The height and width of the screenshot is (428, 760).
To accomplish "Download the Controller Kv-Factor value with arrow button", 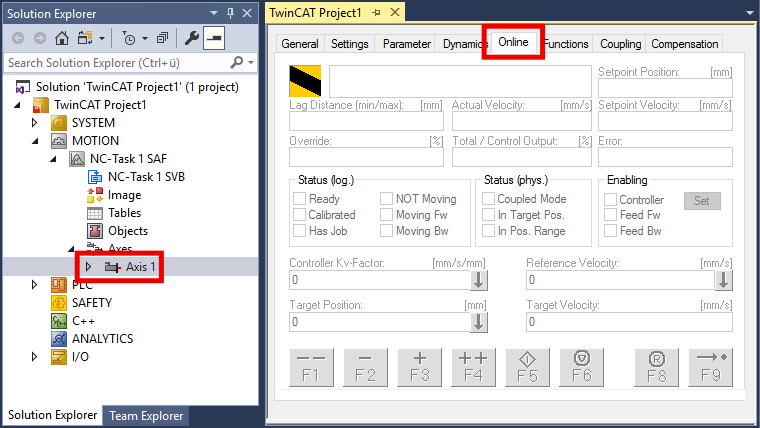I will [479, 280].
